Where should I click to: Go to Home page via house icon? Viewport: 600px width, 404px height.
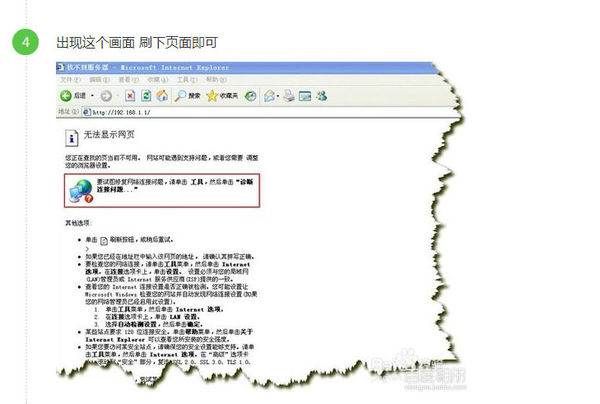[x=162, y=96]
